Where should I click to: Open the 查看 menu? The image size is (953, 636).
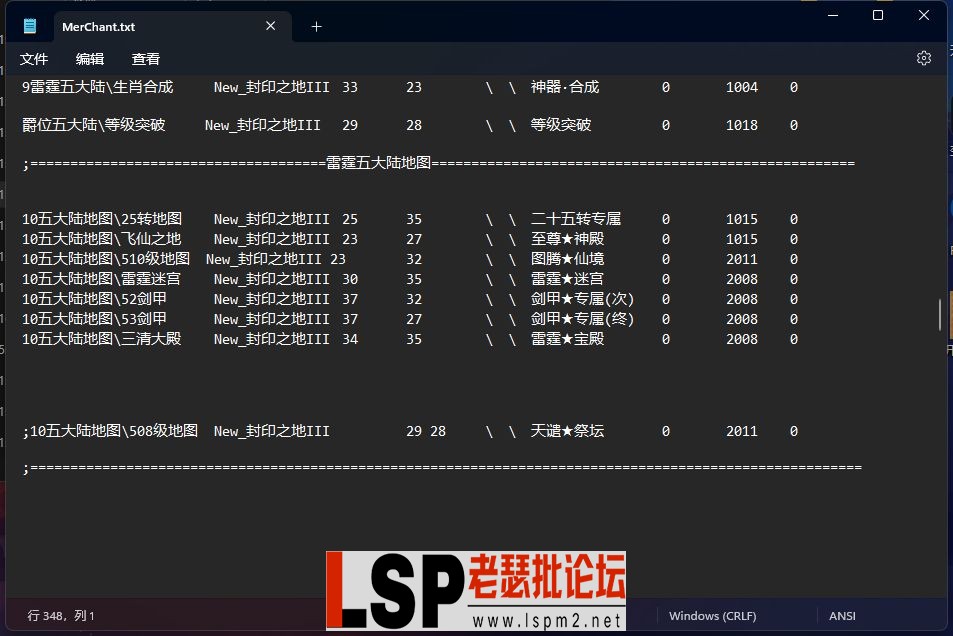pyautogui.click(x=145, y=59)
